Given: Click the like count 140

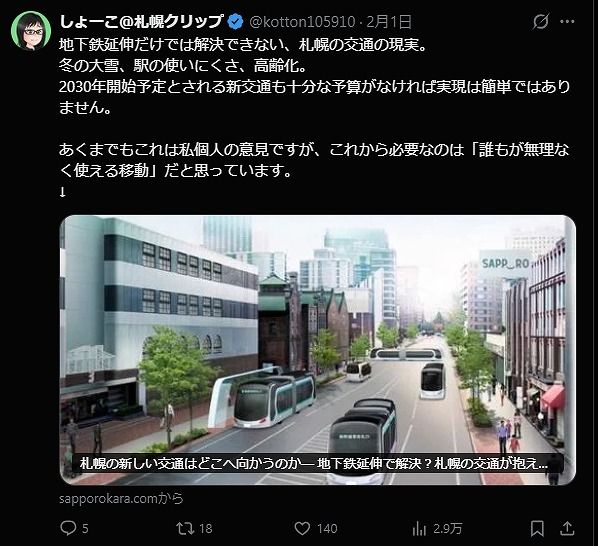Looking at the screenshot, I should [327, 528].
